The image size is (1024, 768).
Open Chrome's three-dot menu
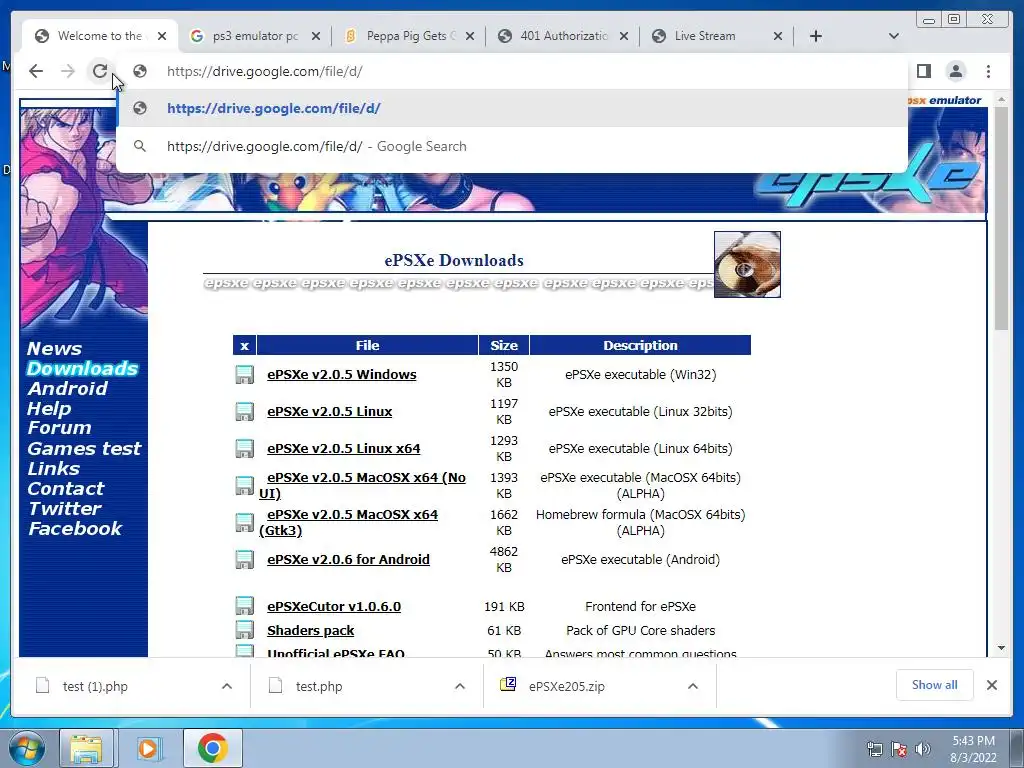pyautogui.click(x=988, y=71)
